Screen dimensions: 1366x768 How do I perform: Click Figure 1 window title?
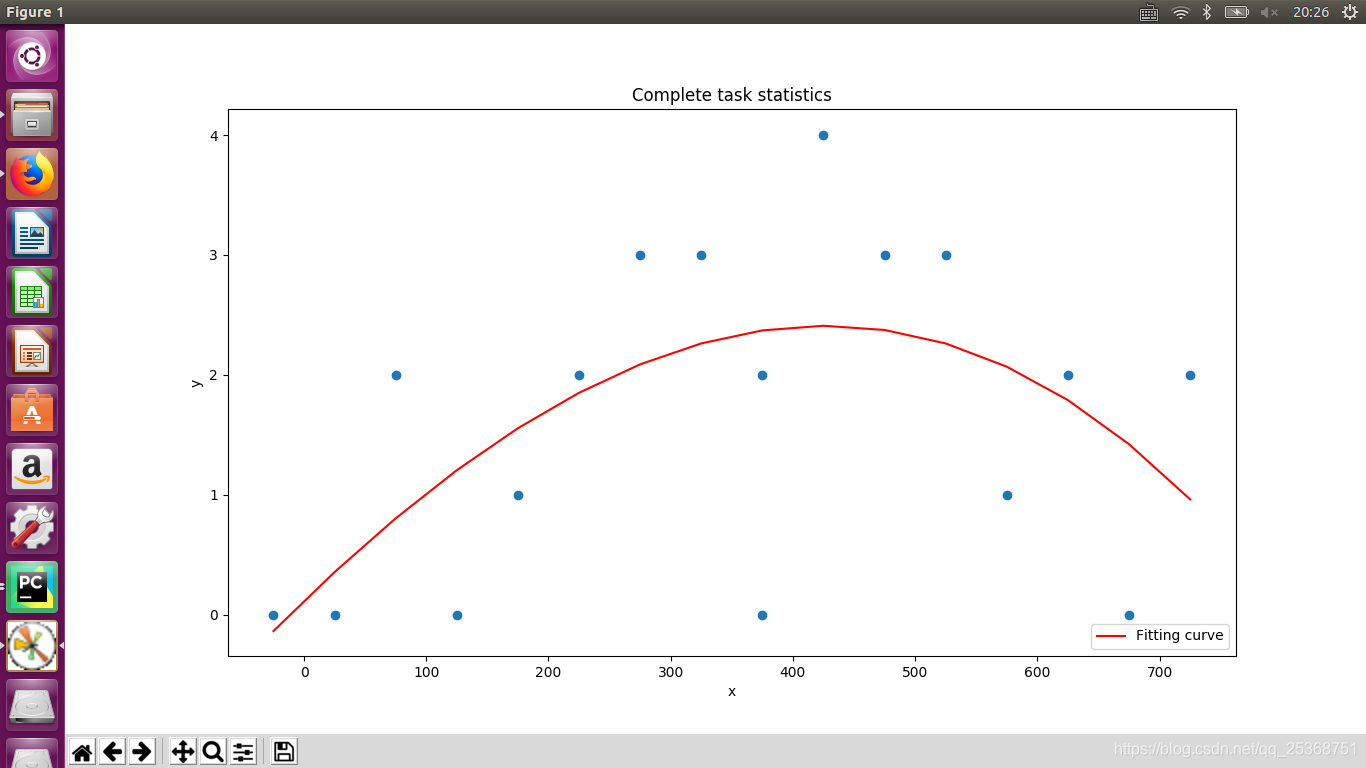[35, 12]
